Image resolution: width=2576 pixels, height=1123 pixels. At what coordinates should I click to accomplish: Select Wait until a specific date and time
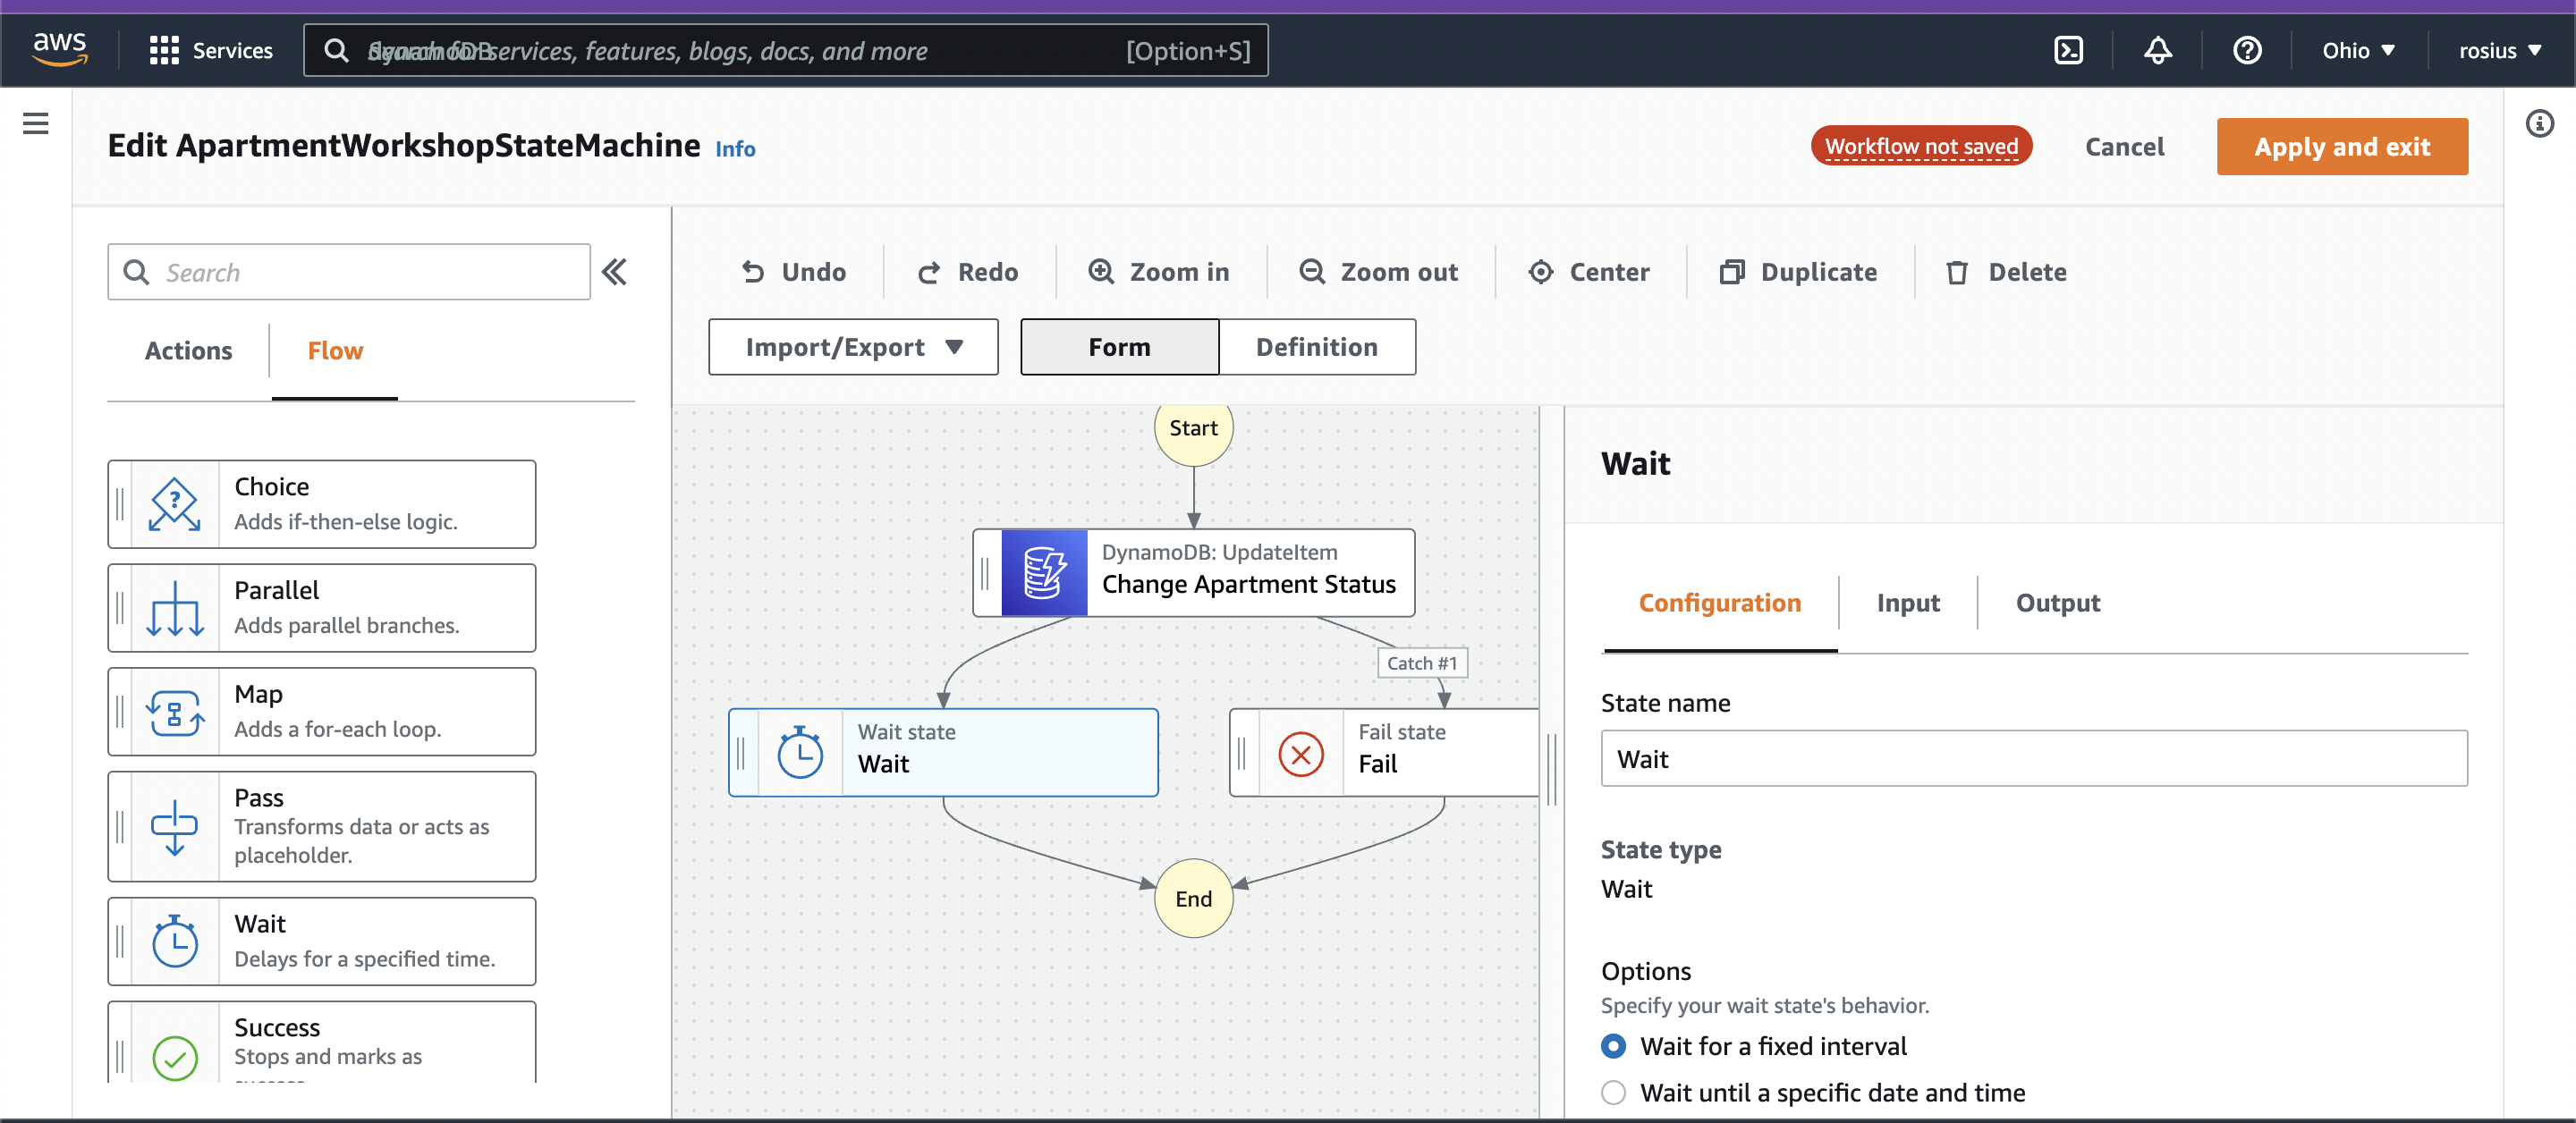[1613, 1092]
